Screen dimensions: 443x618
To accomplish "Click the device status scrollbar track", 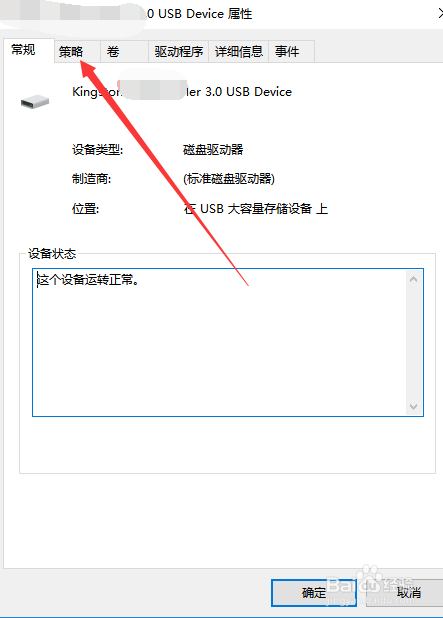I will tap(413, 343).
